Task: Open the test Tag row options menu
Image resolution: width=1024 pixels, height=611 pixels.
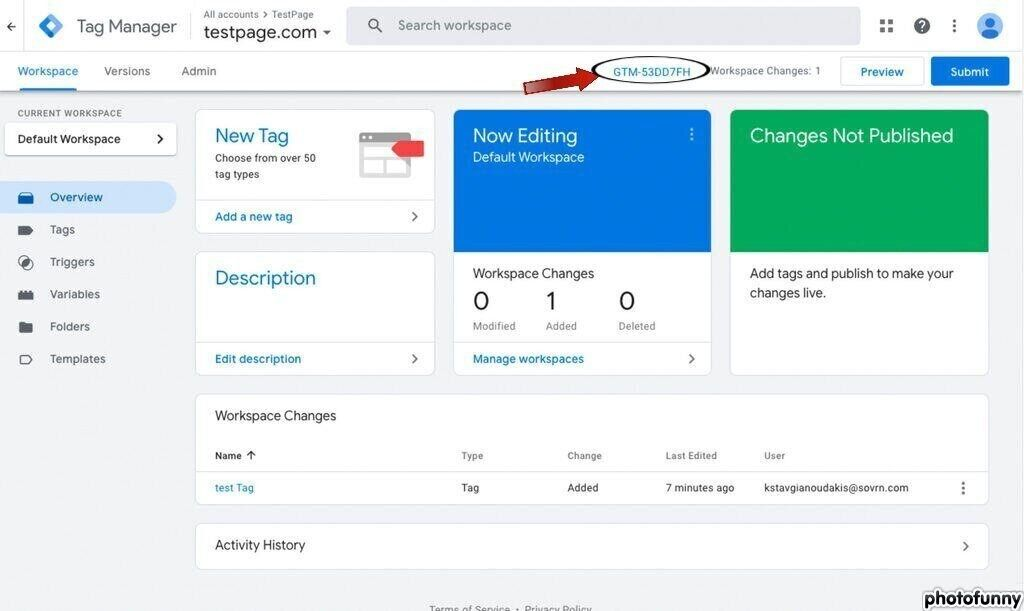Action: coord(963,488)
